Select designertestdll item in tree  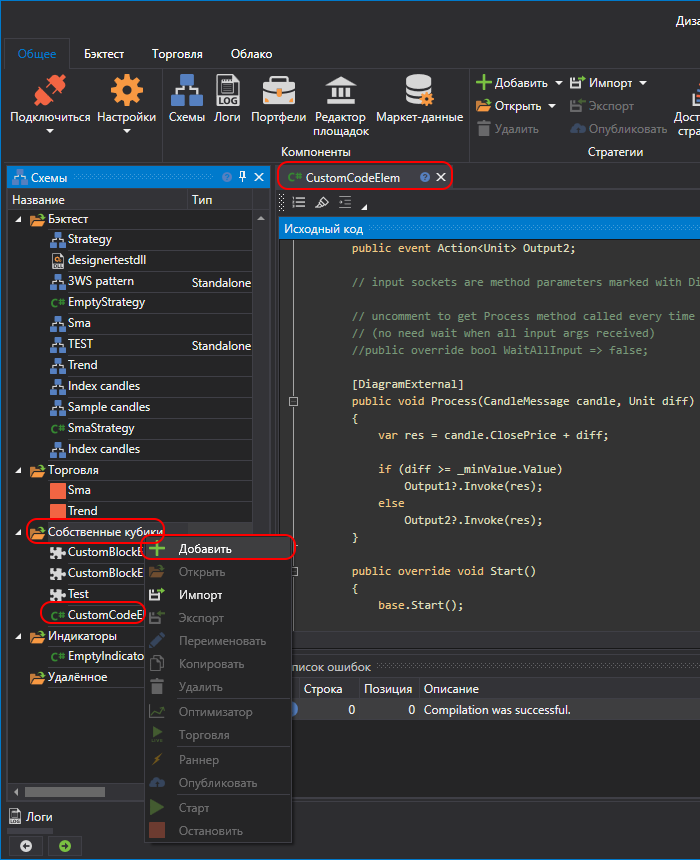click(106, 260)
